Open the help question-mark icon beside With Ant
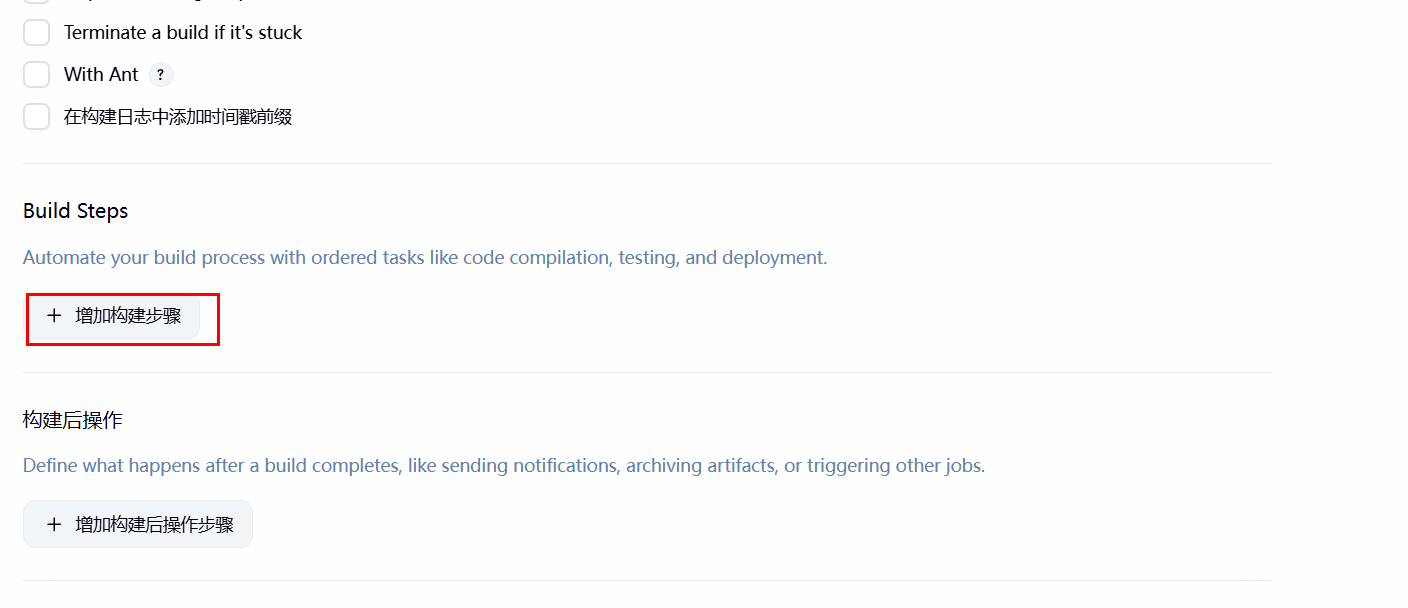Screen dimensions: 1408x608 [x=160, y=75]
